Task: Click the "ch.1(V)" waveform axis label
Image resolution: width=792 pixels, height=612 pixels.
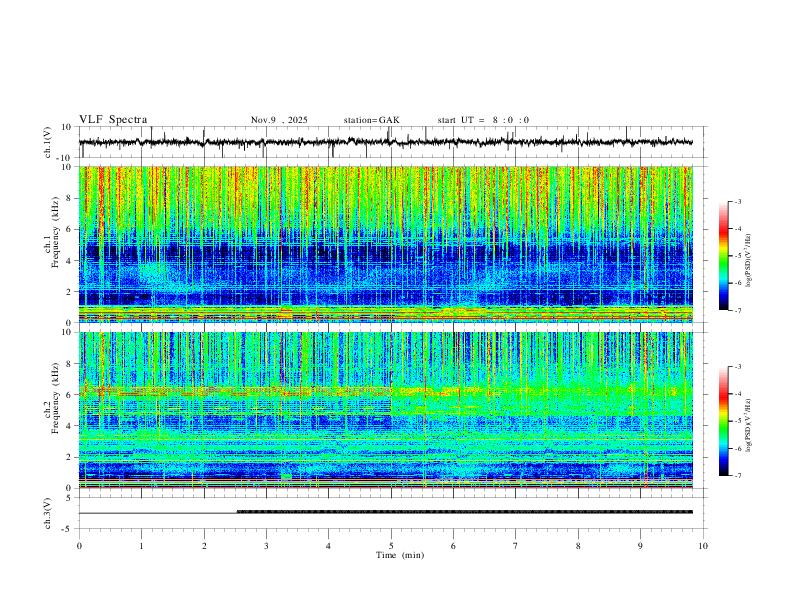Action: [48, 142]
